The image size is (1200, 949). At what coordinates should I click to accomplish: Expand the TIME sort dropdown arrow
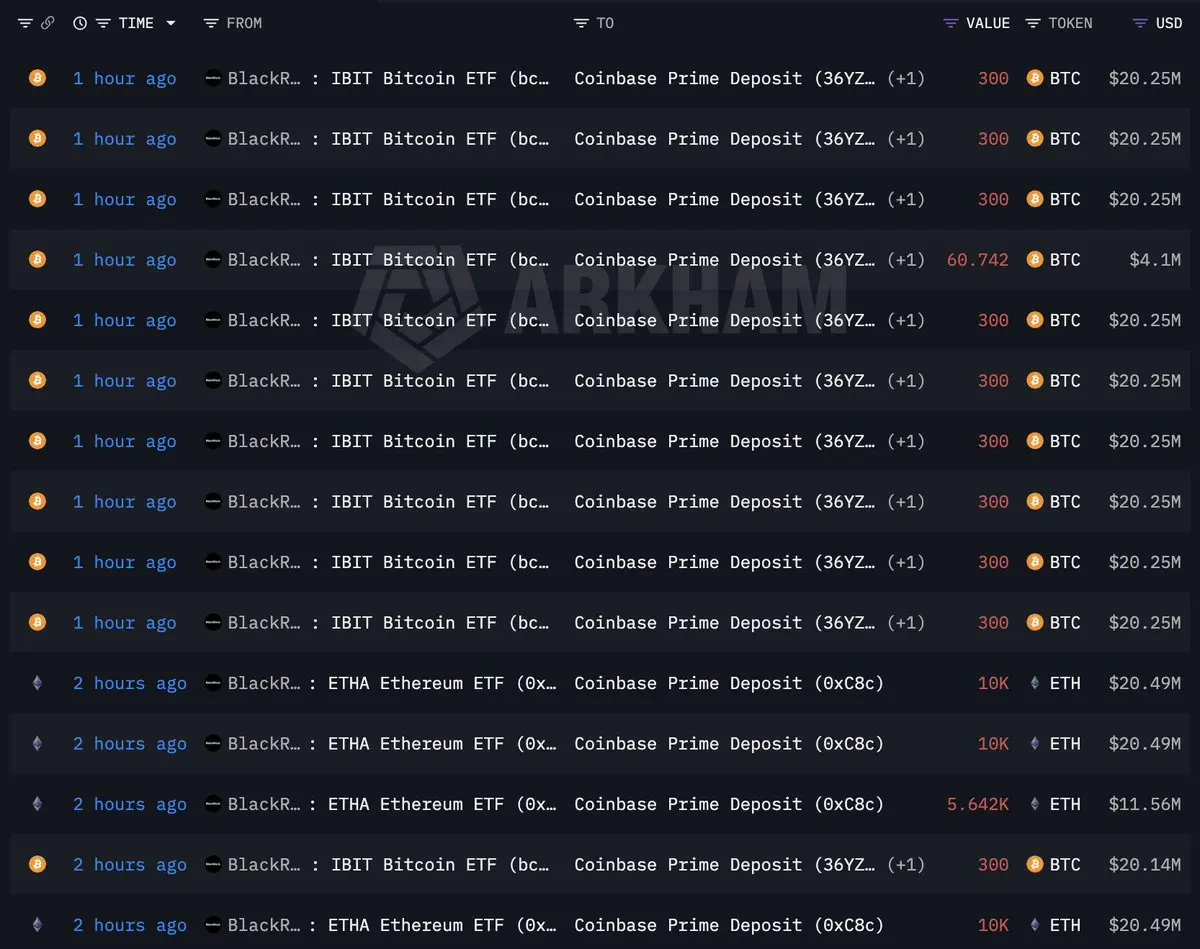click(x=171, y=23)
